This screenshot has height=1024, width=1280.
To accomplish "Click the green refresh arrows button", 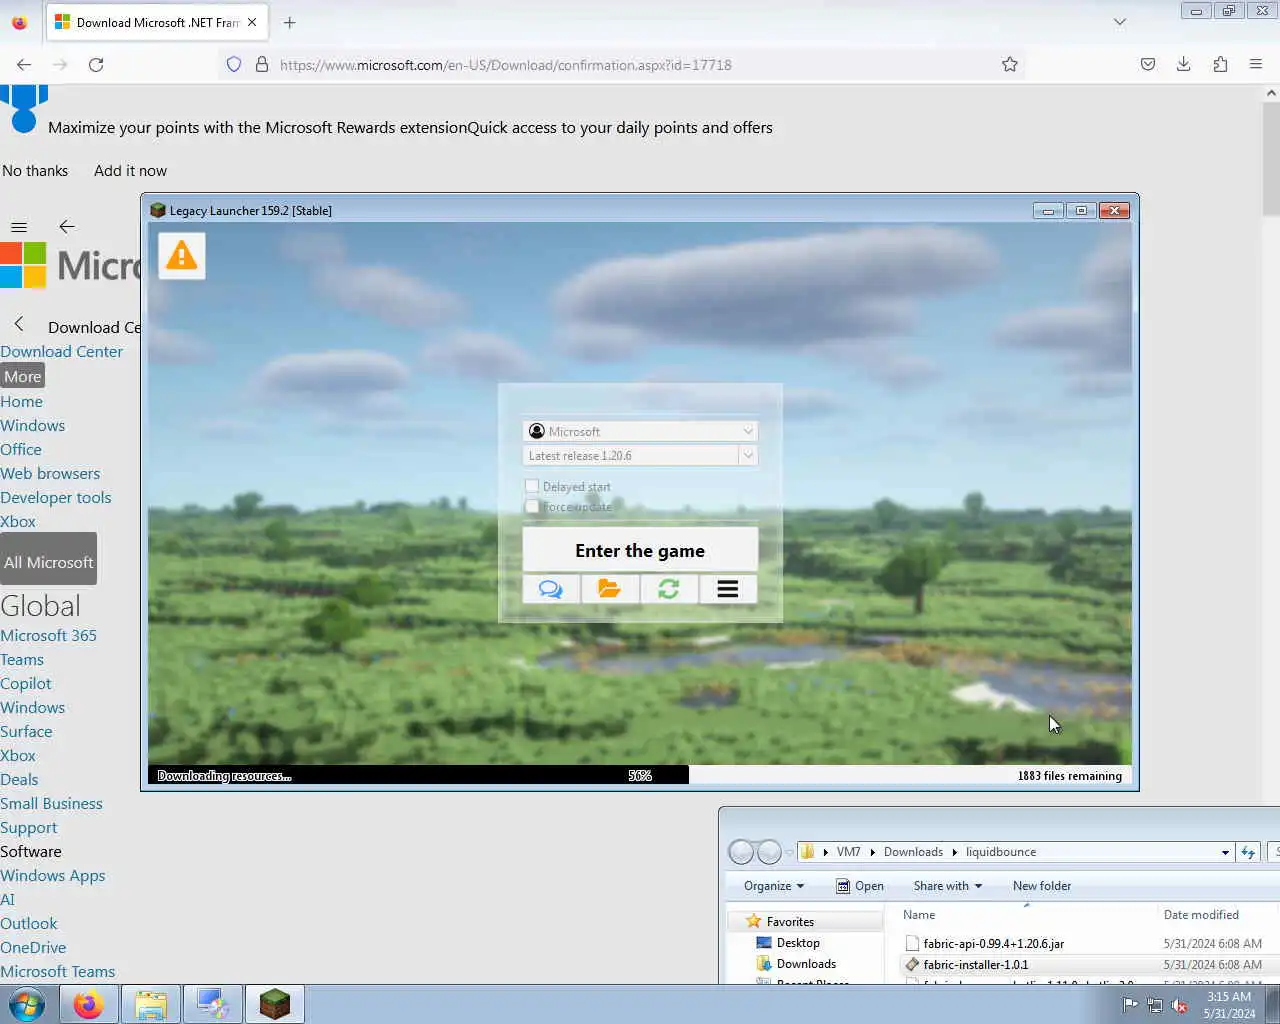I will pos(668,589).
